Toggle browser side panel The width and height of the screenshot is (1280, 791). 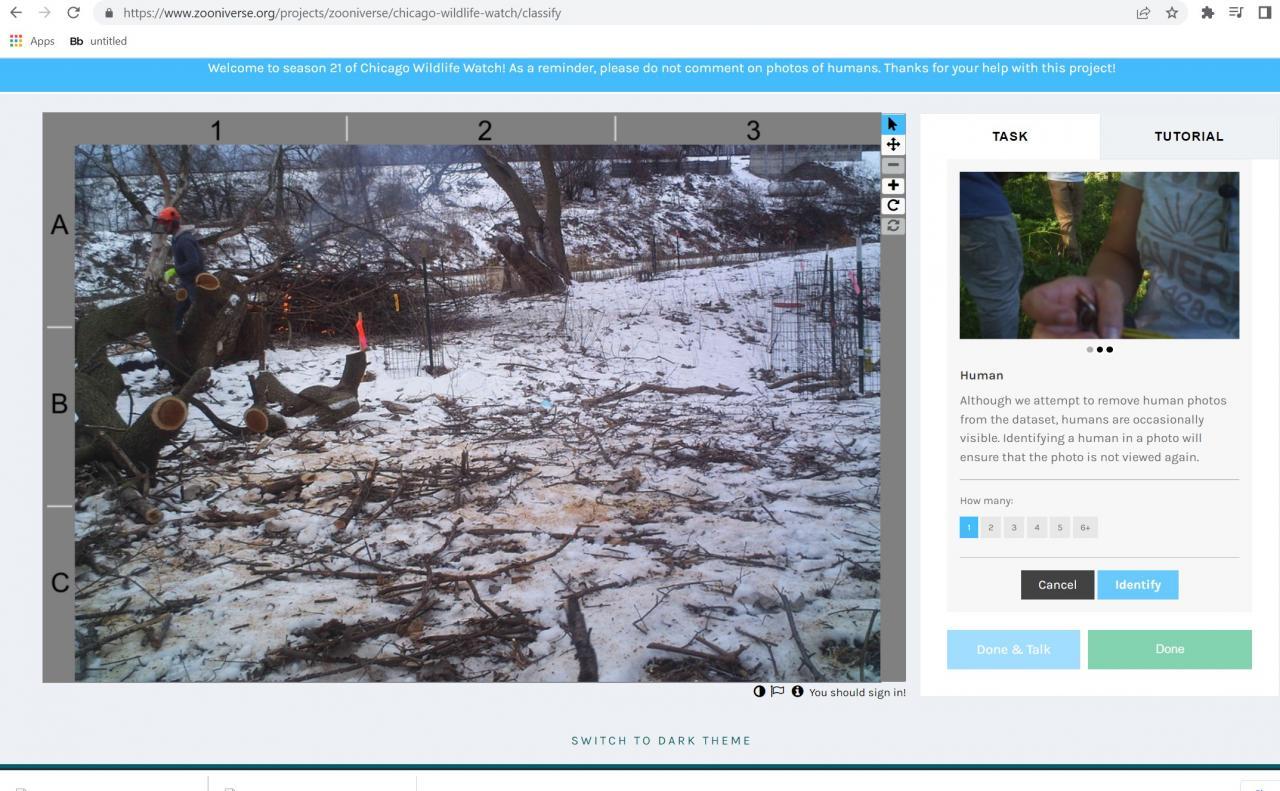pos(1264,13)
